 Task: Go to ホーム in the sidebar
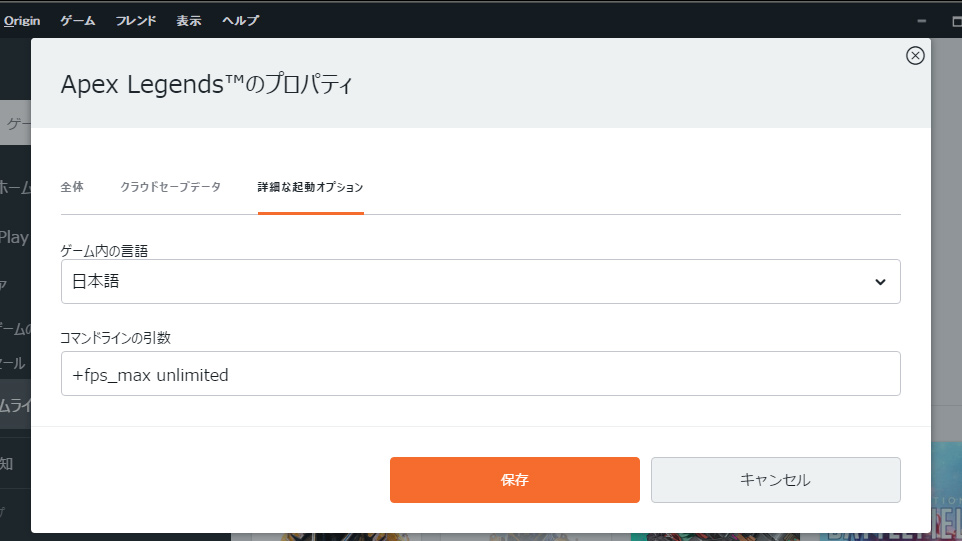point(15,187)
